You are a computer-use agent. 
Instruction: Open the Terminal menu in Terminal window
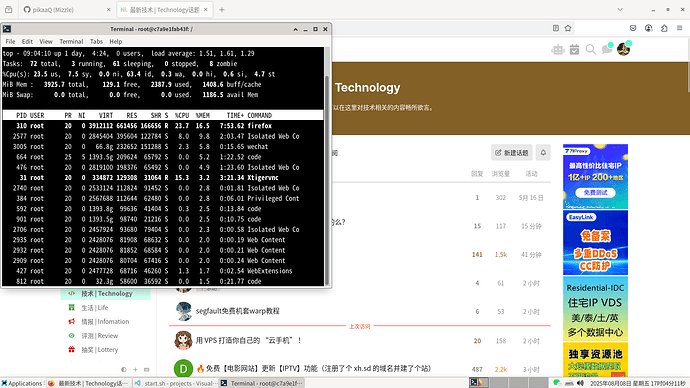(x=71, y=41)
